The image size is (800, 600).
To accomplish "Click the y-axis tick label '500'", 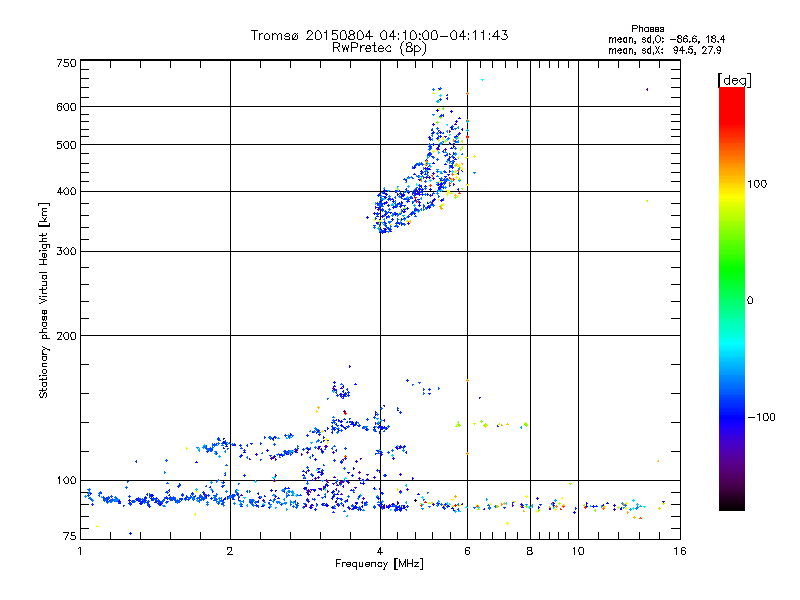I will pyautogui.click(x=67, y=145).
